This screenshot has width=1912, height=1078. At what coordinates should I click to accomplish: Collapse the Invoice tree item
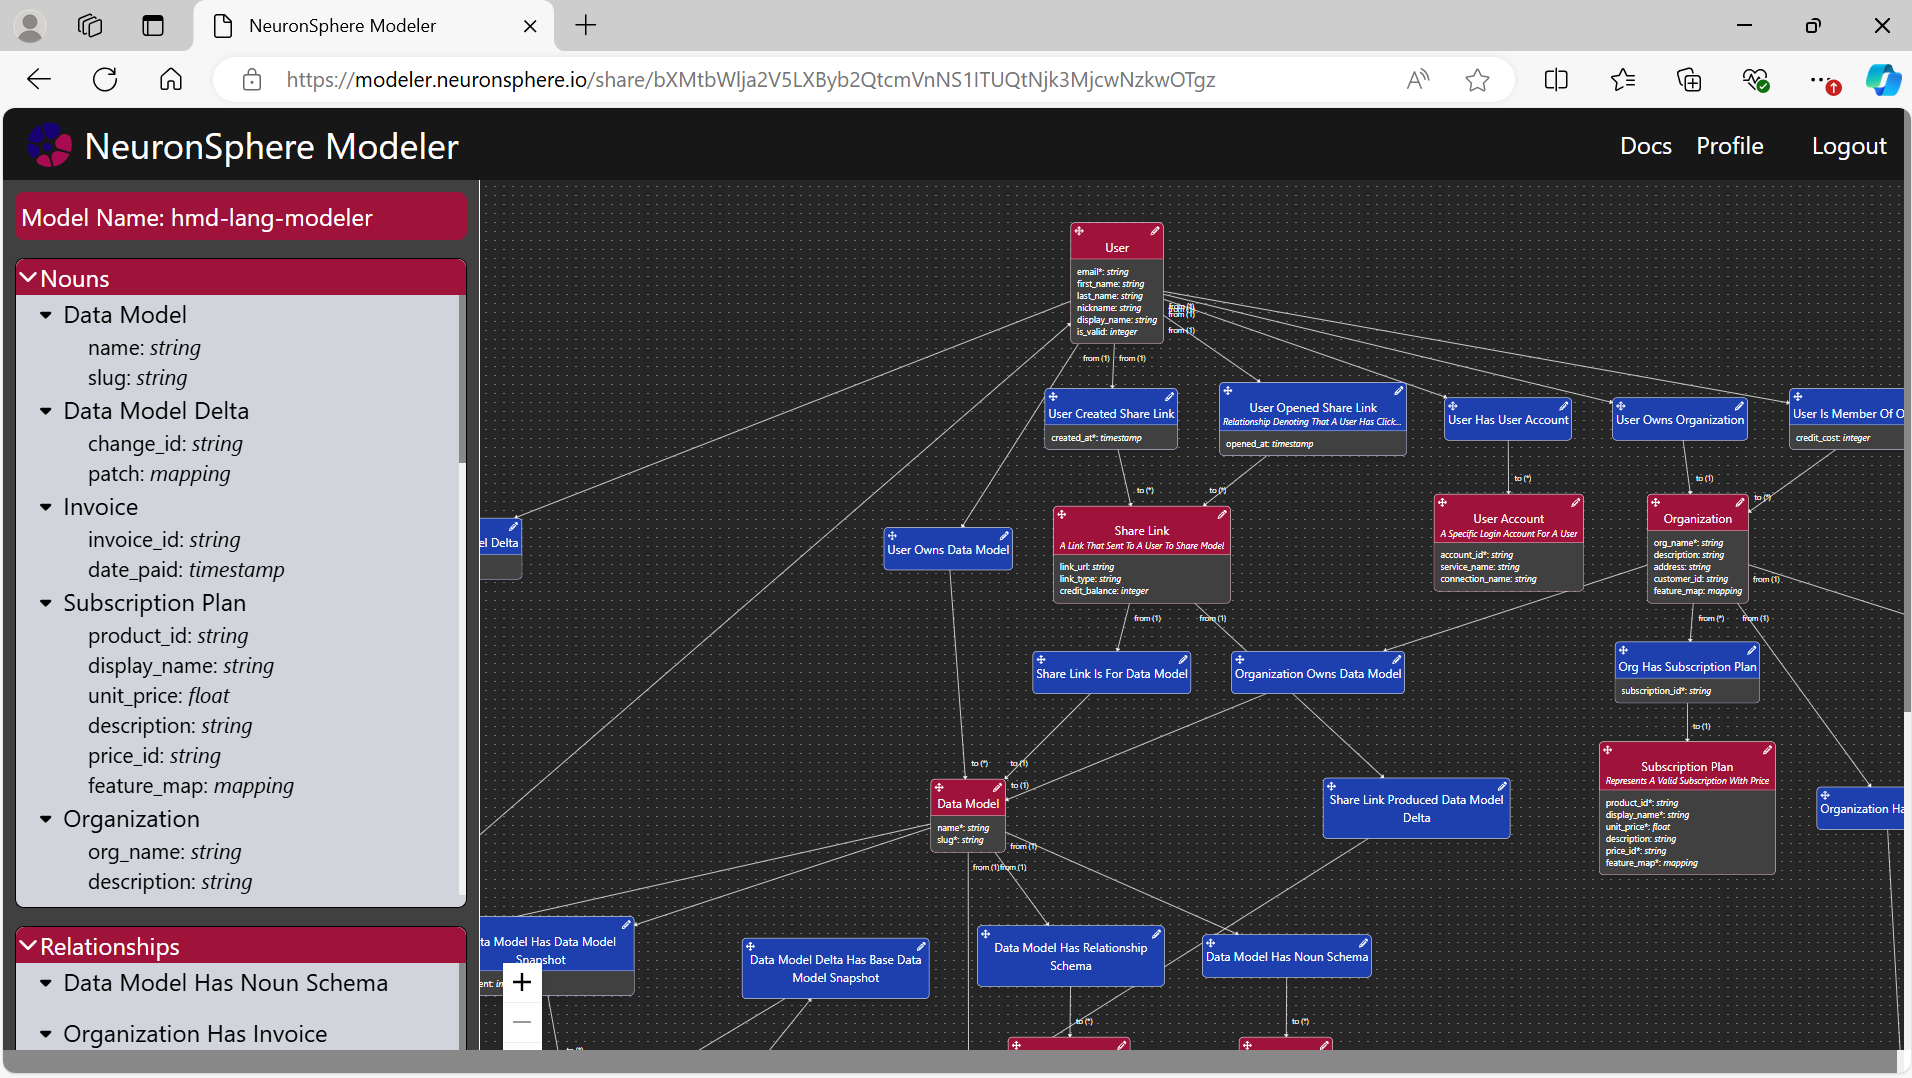pyautogui.click(x=46, y=507)
